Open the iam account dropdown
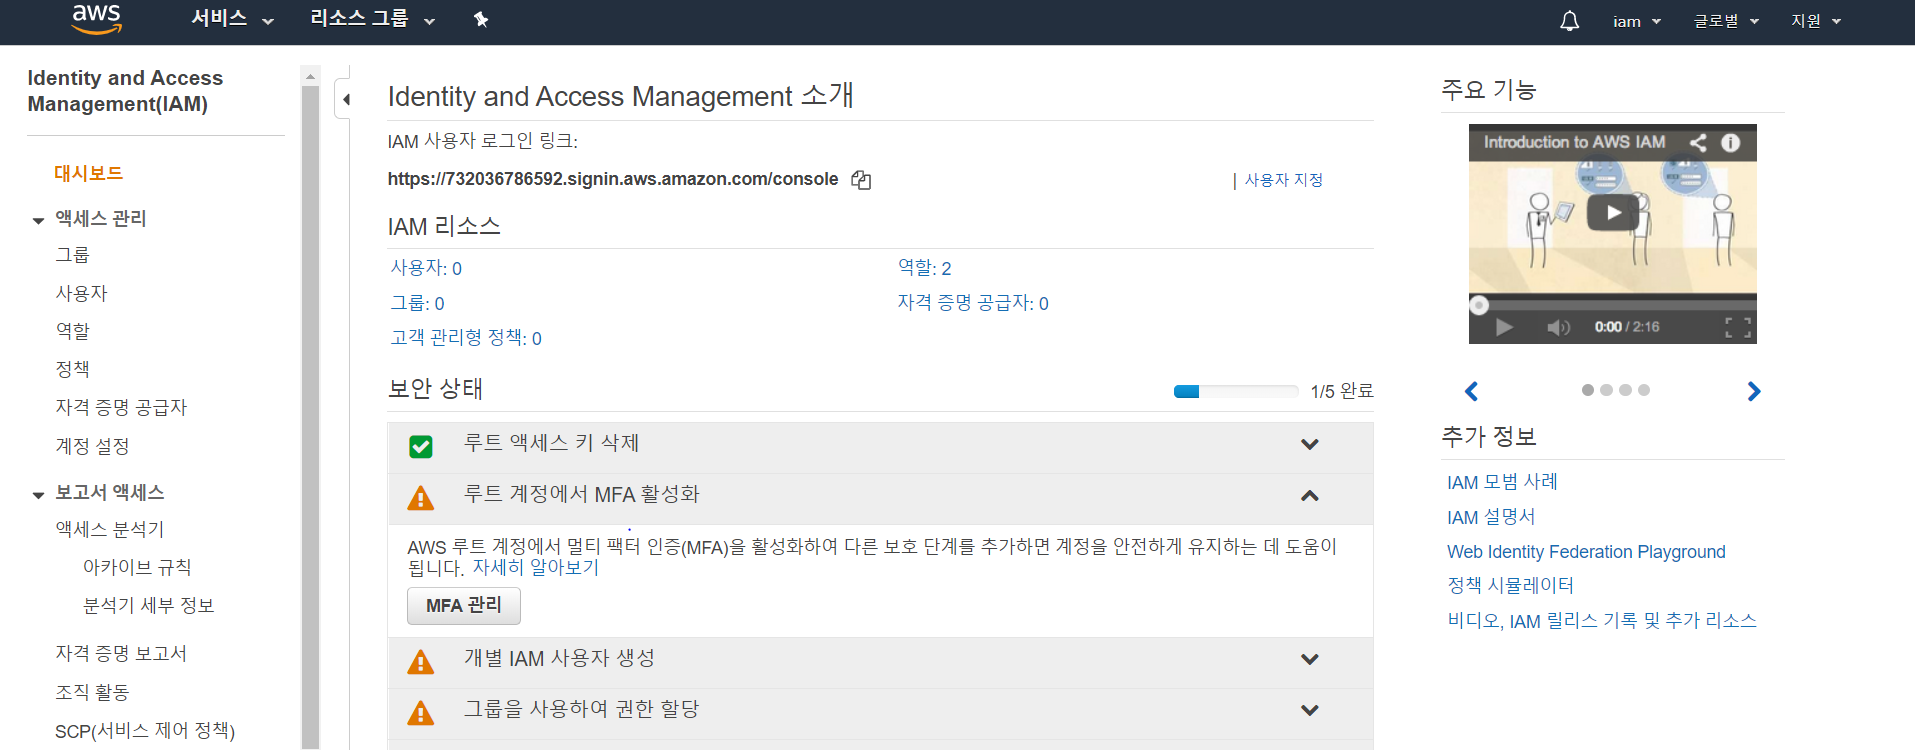Screen dimensions: 1915x750 [x=1637, y=21]
